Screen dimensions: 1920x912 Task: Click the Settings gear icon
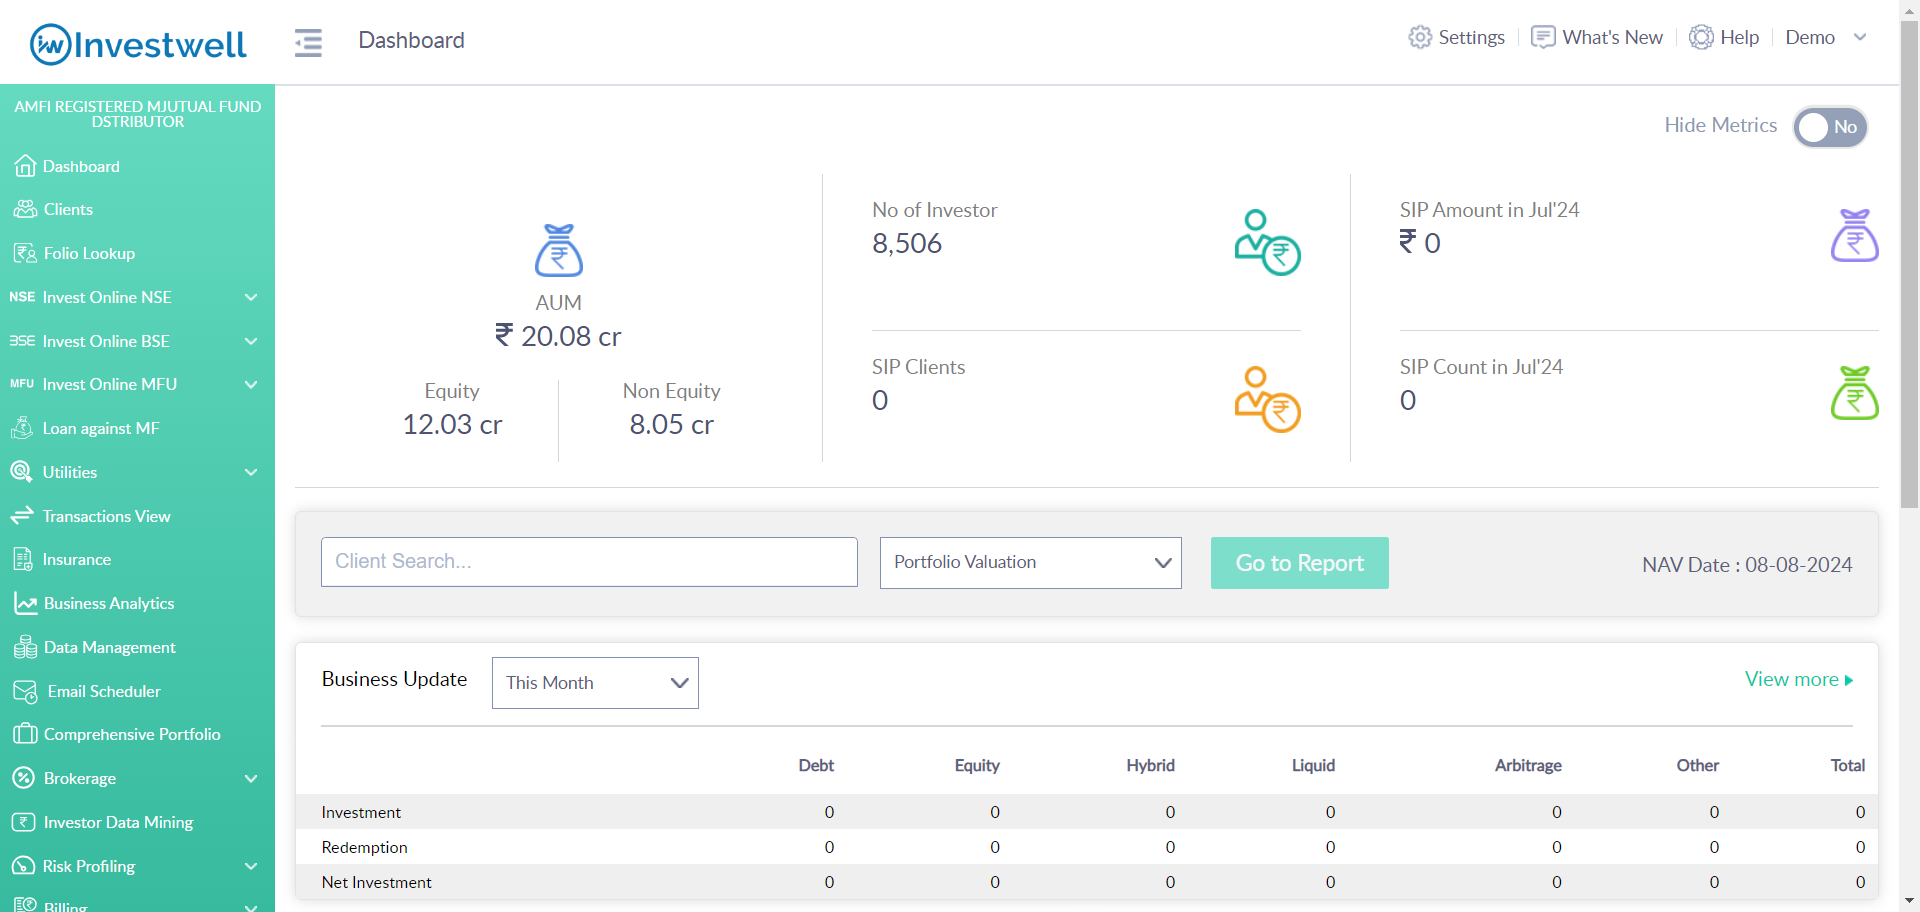click(x=1420, y=37)
